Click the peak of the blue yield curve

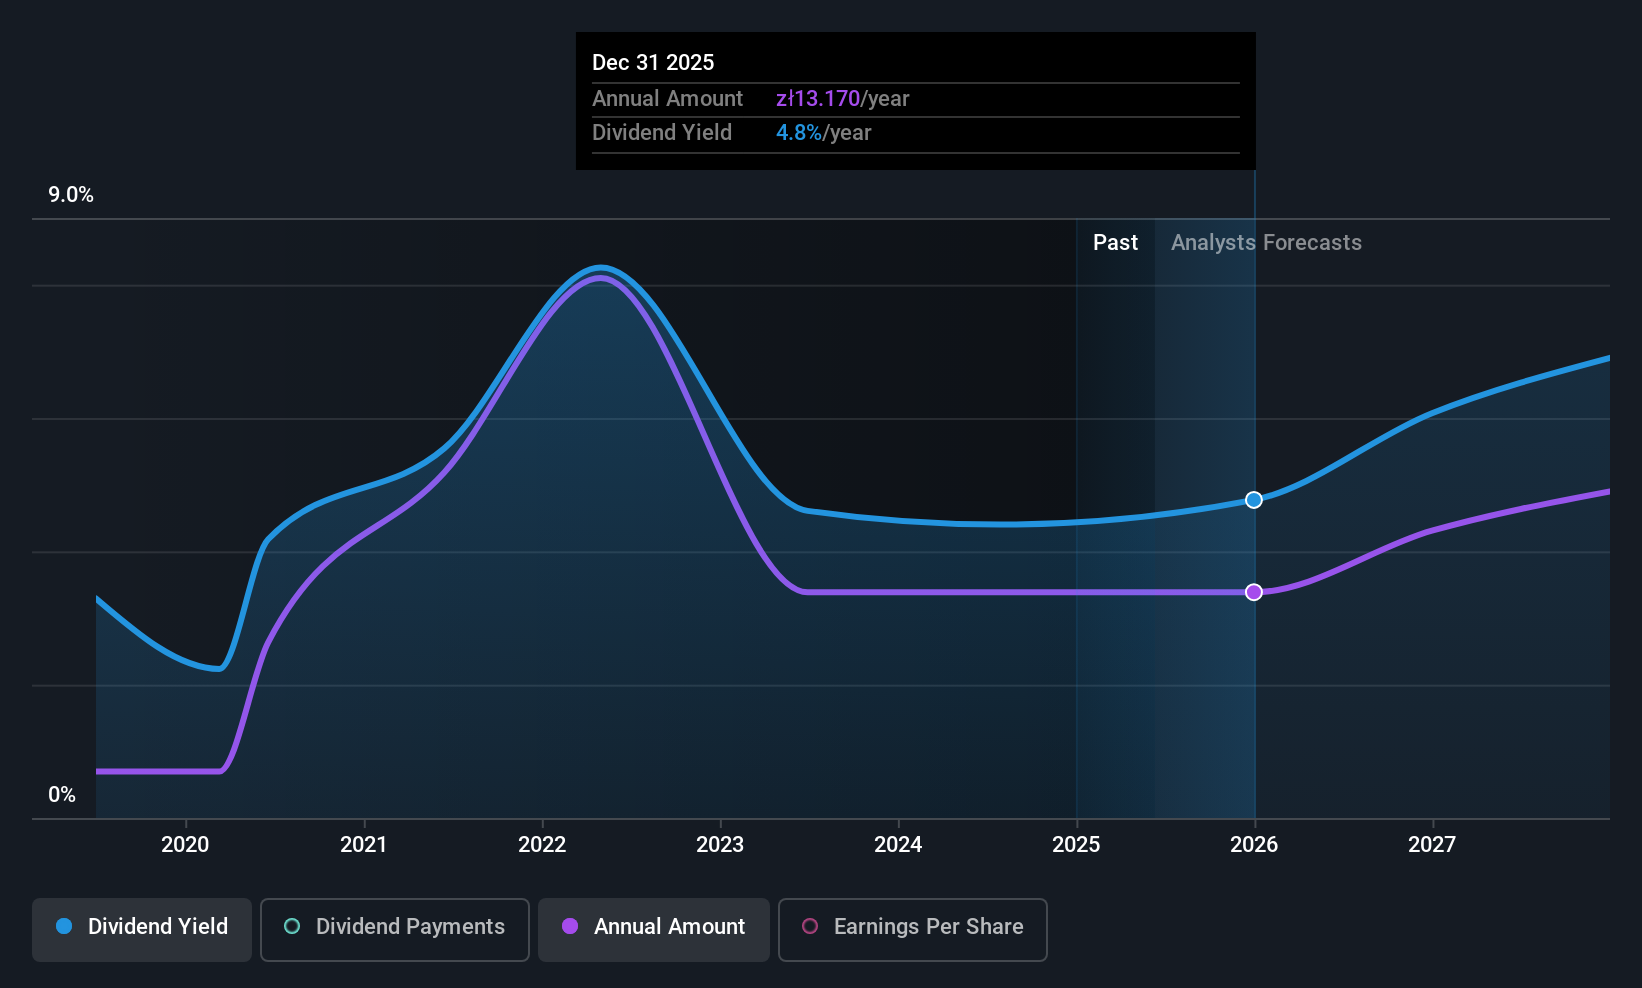click(x=600, y=267)
